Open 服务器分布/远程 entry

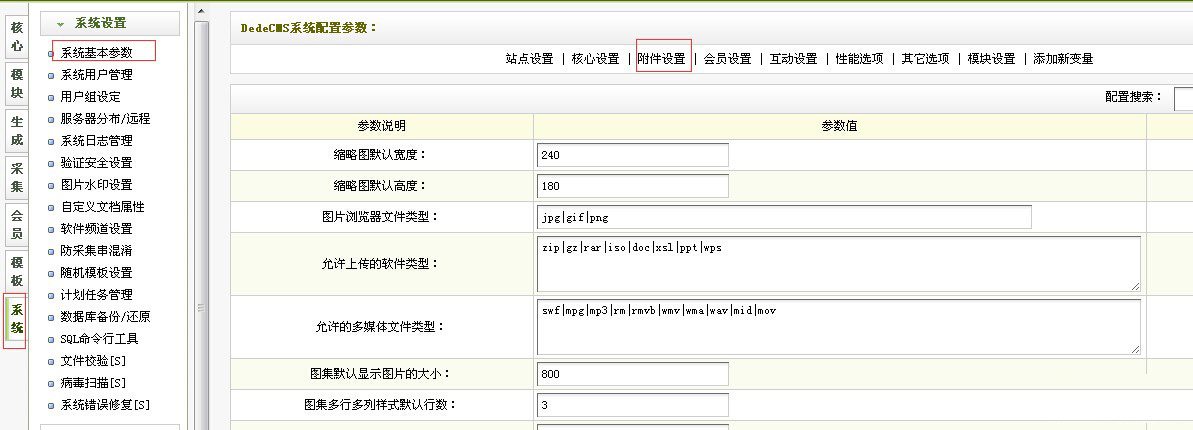pyautogui.click(x=105, y=119)
